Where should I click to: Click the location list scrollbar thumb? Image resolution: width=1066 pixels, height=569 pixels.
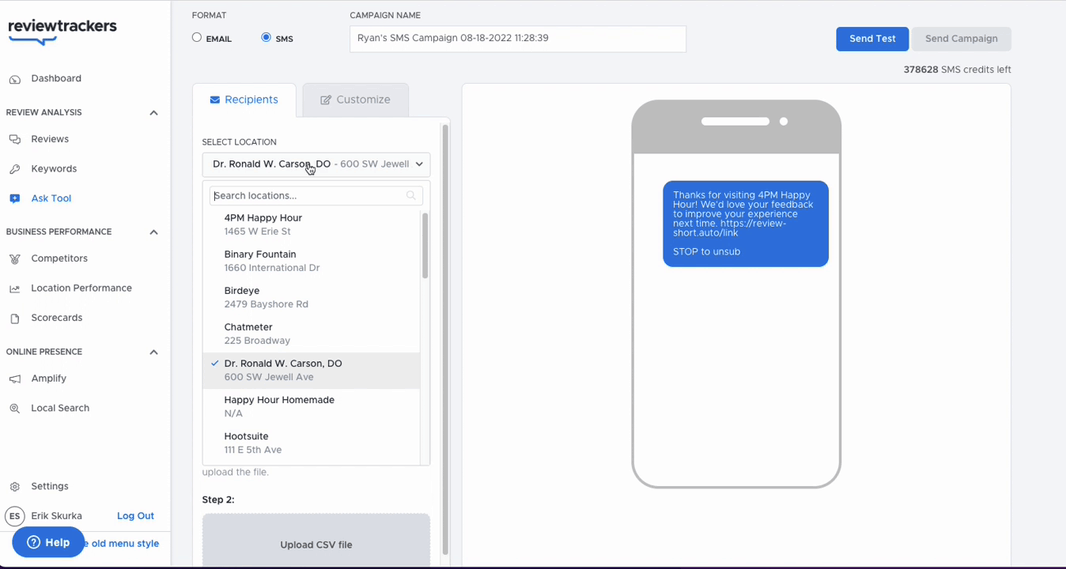coord(425,245)
